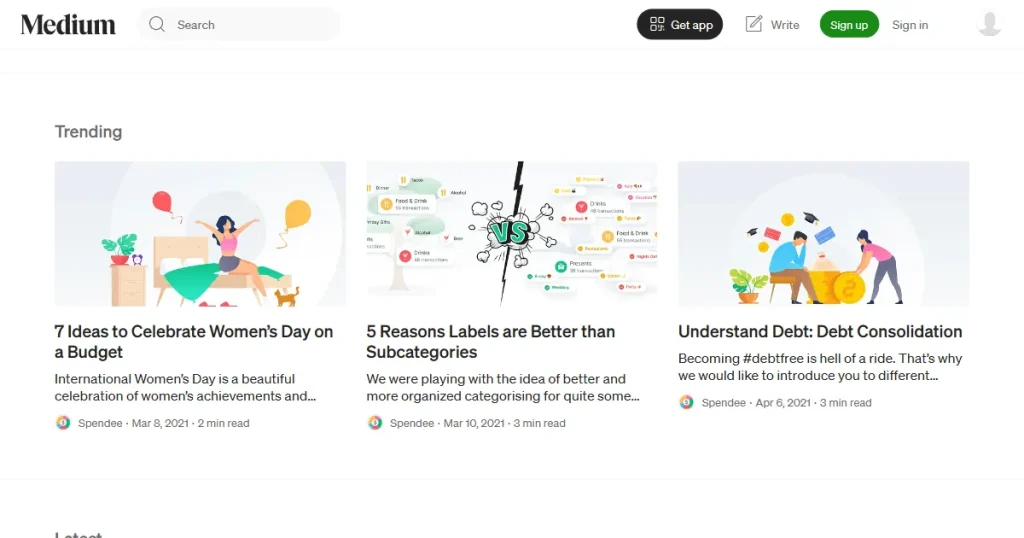Click 'Apr 6, 2021' date text
This screenshot has height=538, width=1024.
pyautogui.click(x=783, y=403)
